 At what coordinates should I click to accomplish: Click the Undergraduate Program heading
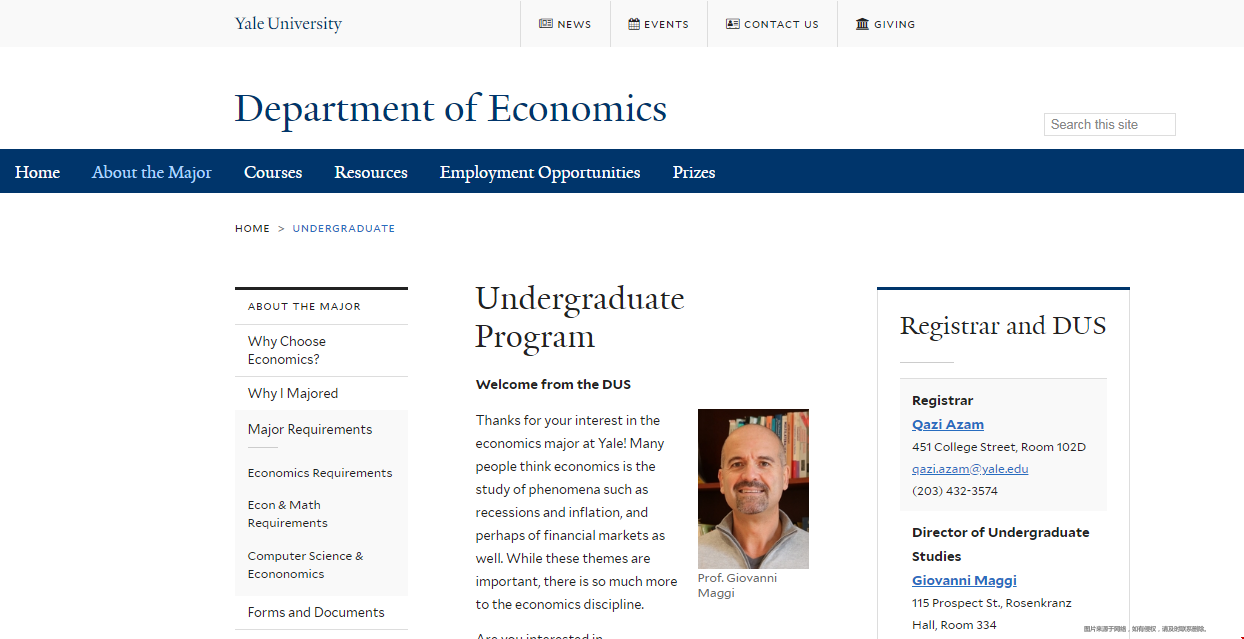[580, 317]
